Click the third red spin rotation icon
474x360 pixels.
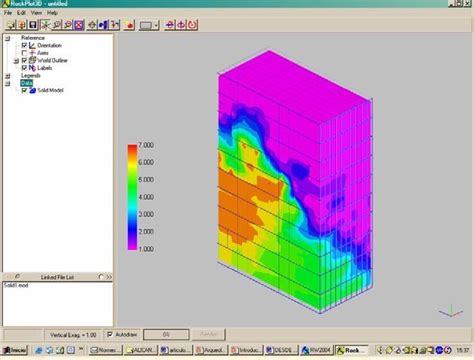click(193, 25)
